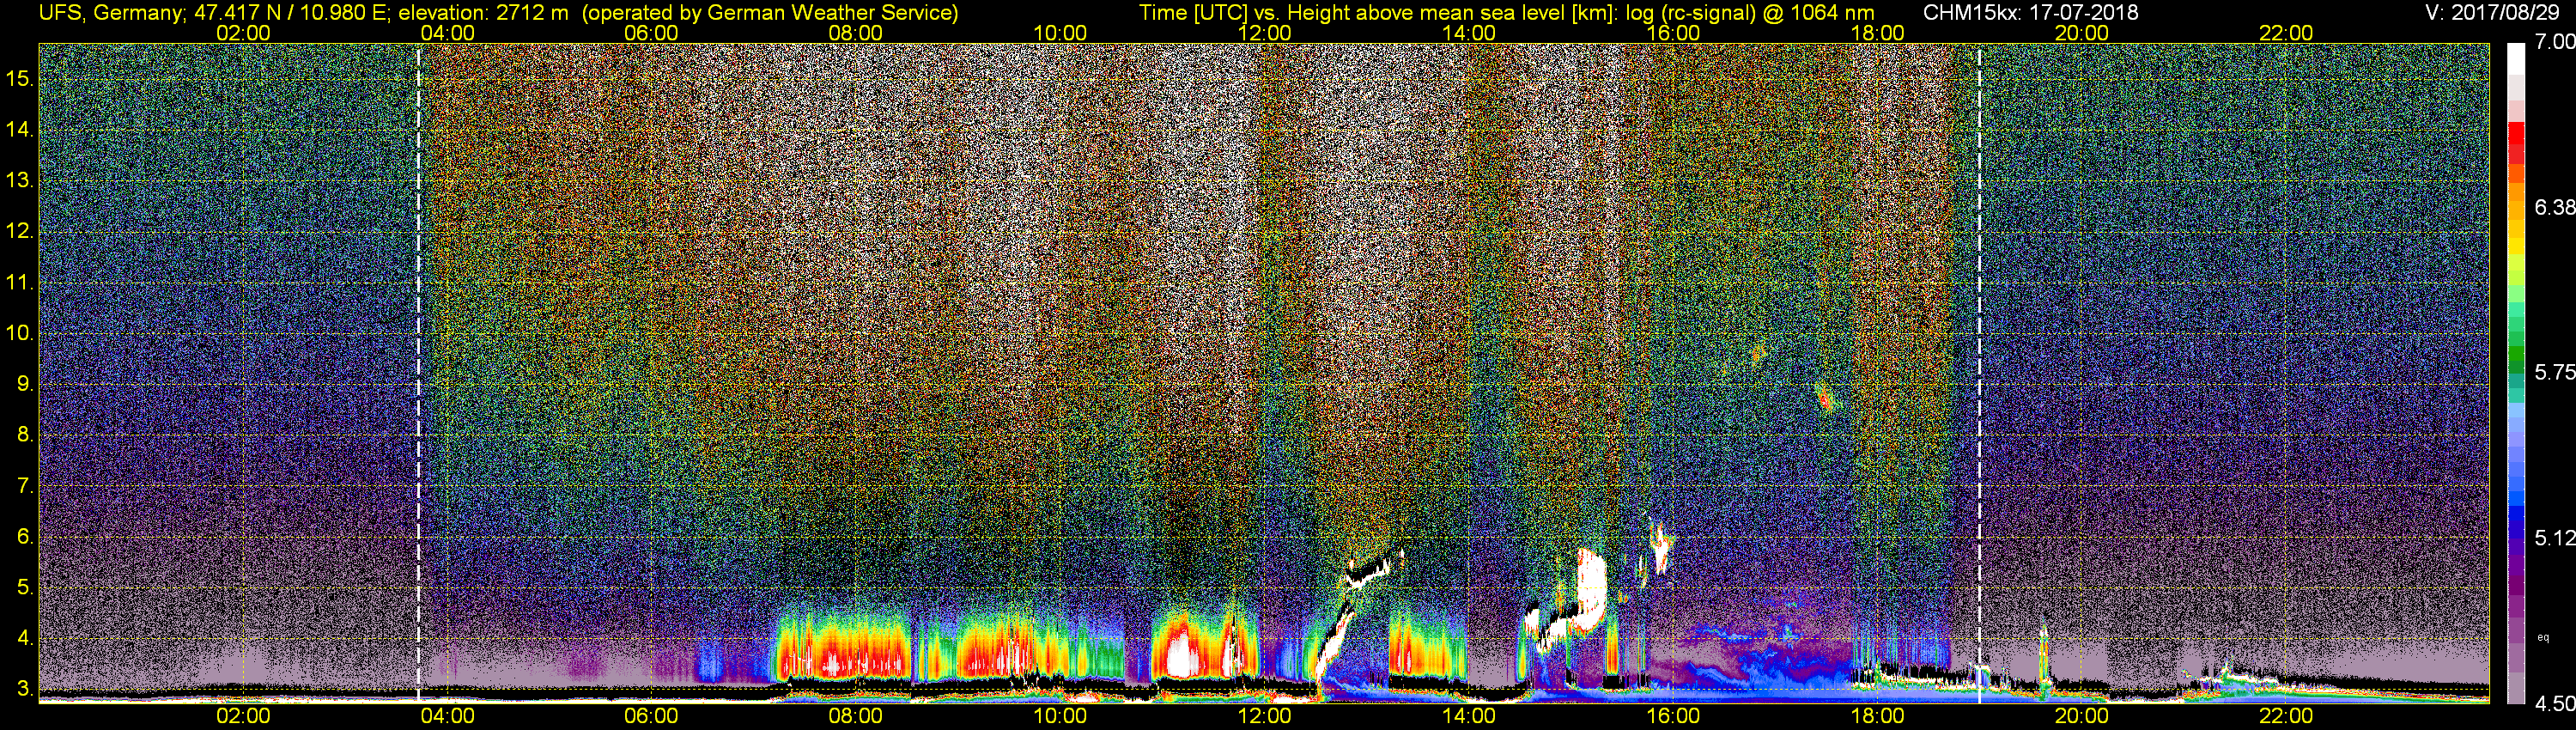The width and height of the screenshot is (2576, 730).
Task: Click the 7.00 value at colorbar top
Action: (2554, 42)
